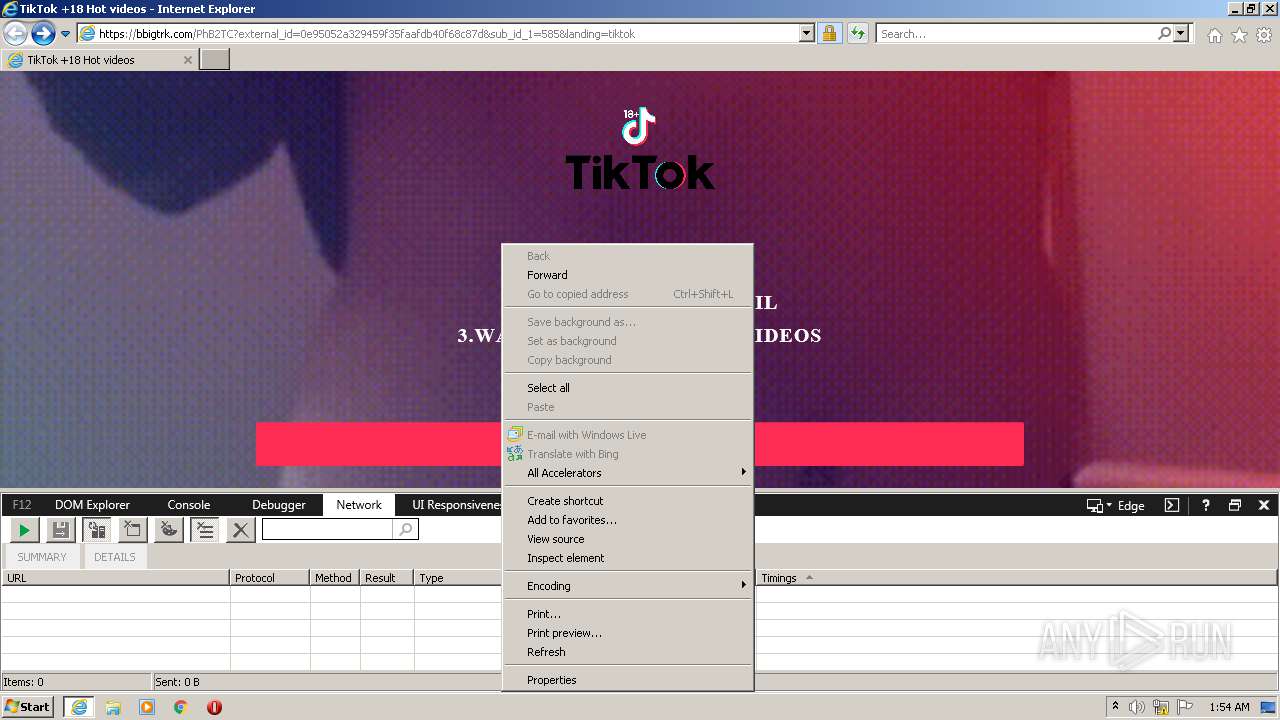Click the browser Search box
This screenshot has height=720, width=1280.
click(1015, 33)
